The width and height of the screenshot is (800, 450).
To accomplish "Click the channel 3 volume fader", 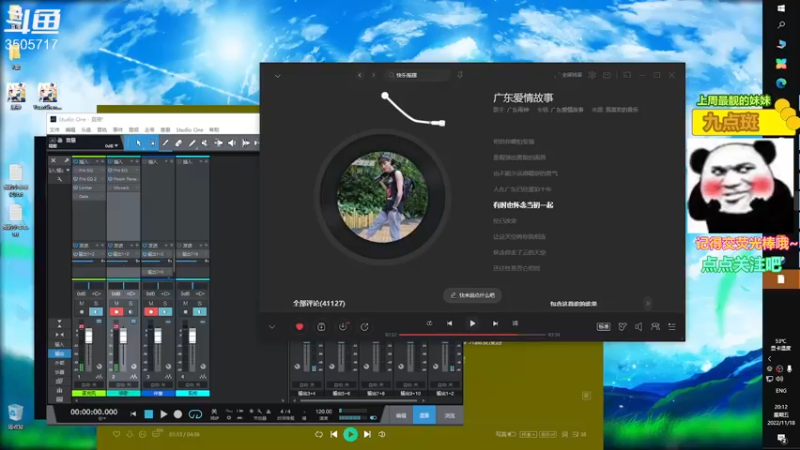I will [x=158, y=336].
